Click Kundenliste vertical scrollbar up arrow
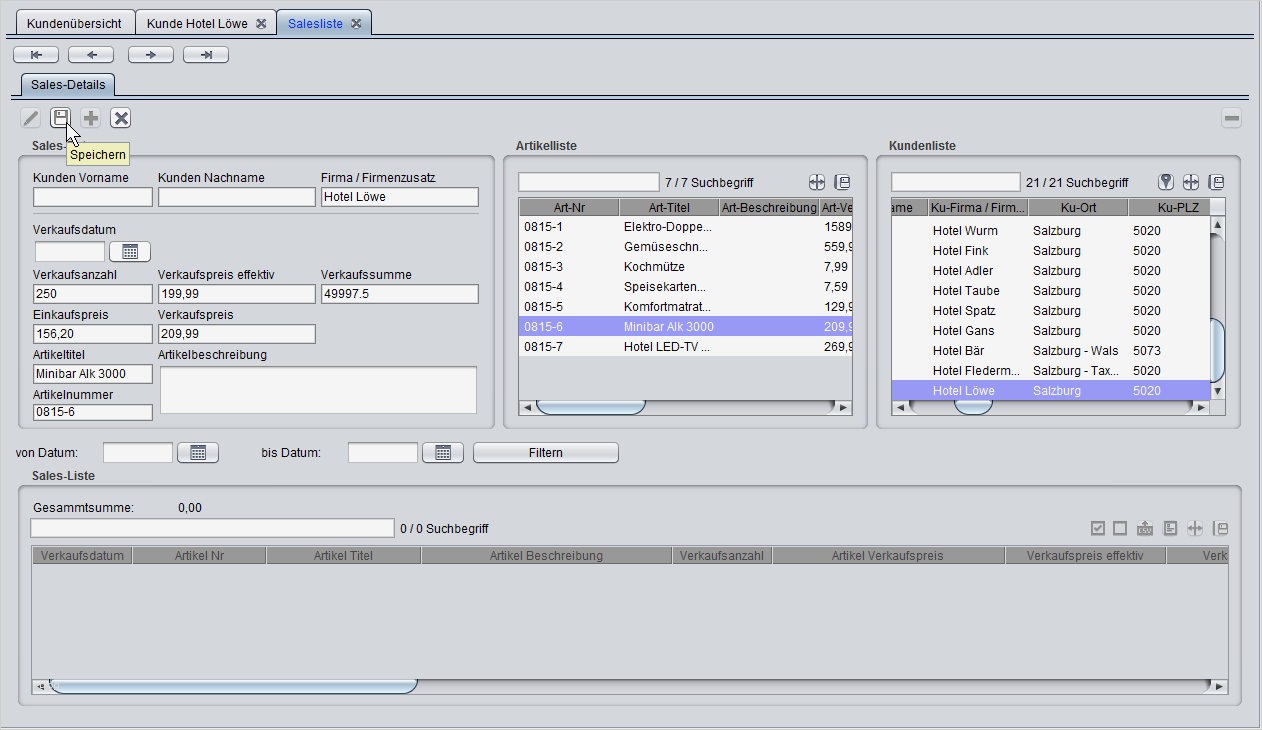The height and width of the screenshot is (730, 1262). click(1218, 225)
